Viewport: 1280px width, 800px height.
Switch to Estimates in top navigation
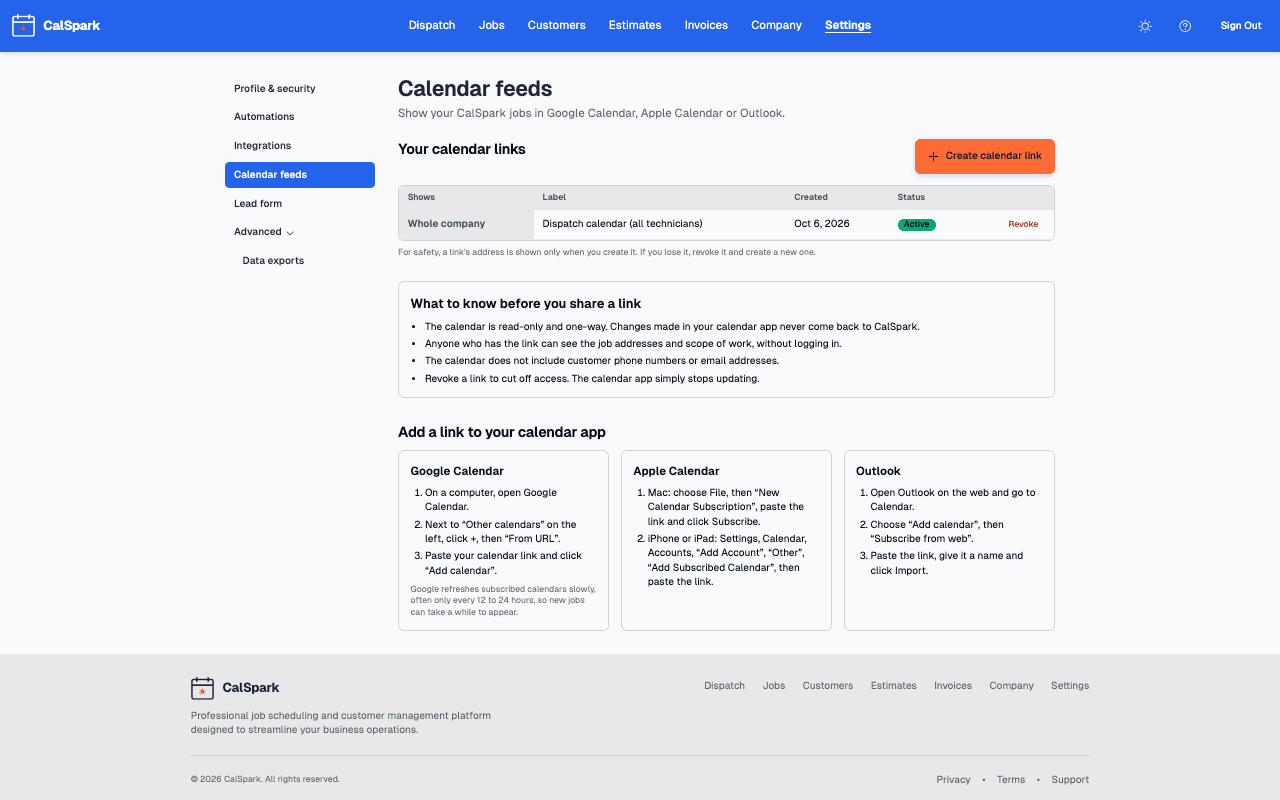tap(635, 25)
